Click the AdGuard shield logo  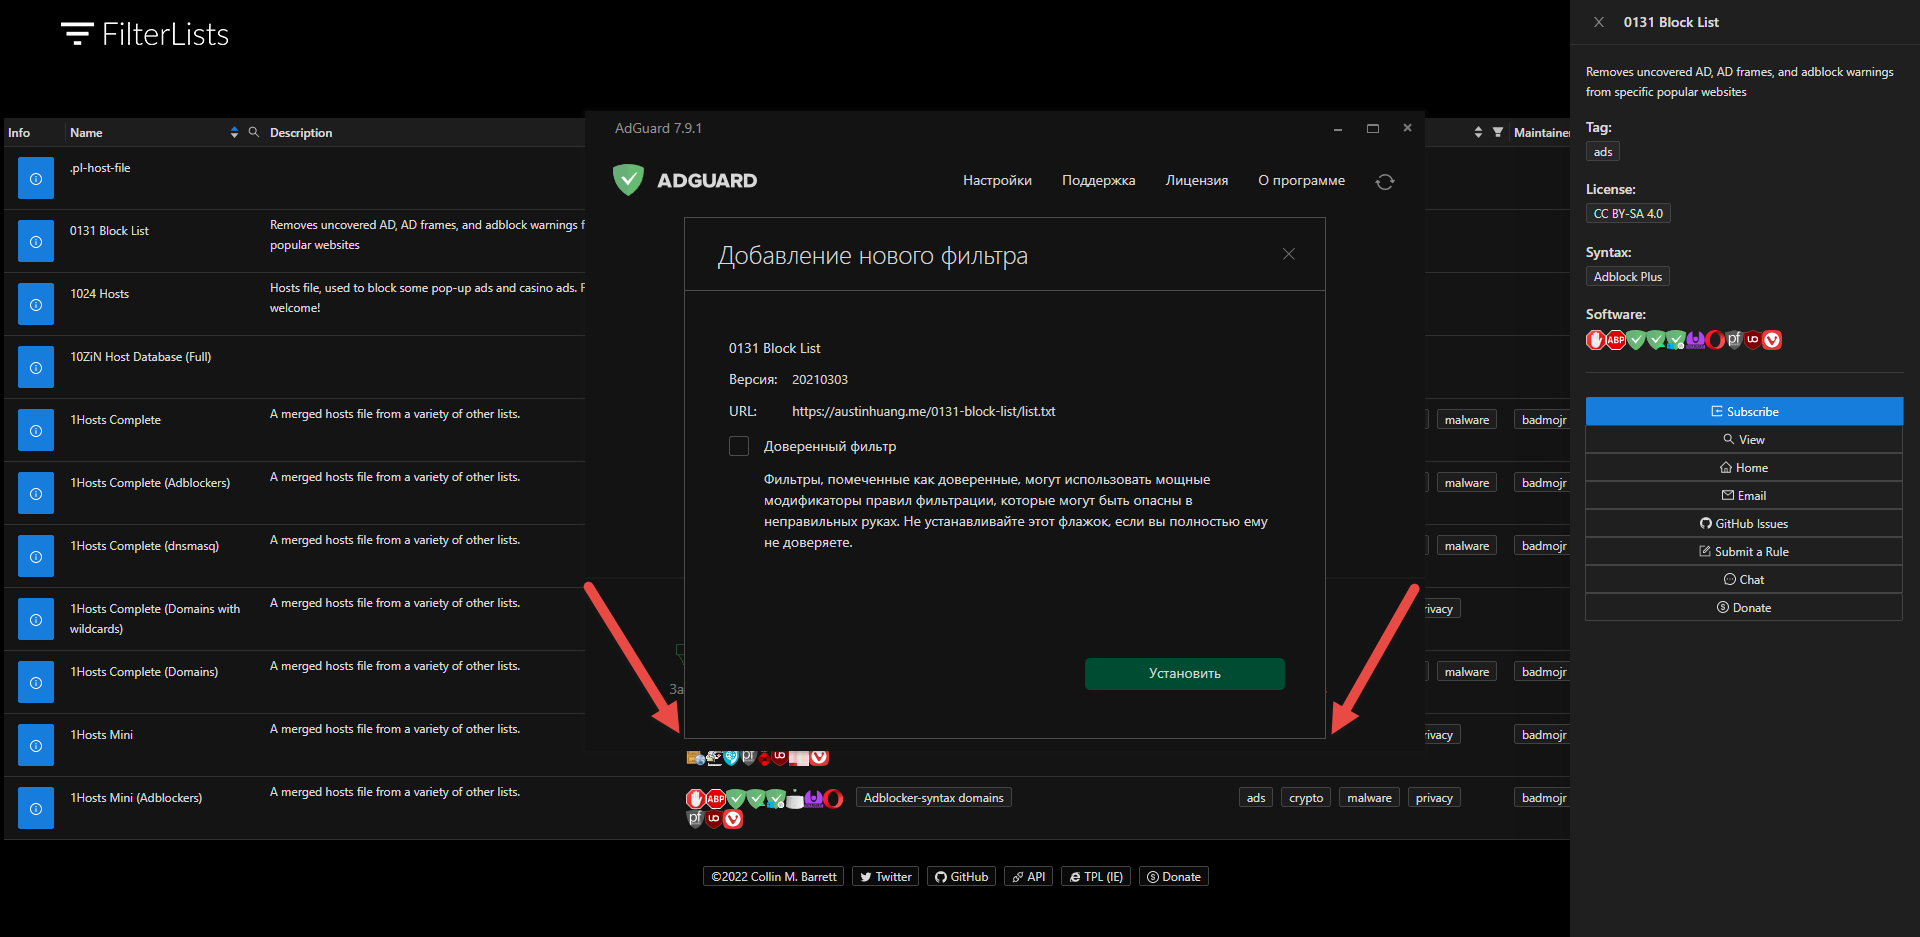coord(628,180)
